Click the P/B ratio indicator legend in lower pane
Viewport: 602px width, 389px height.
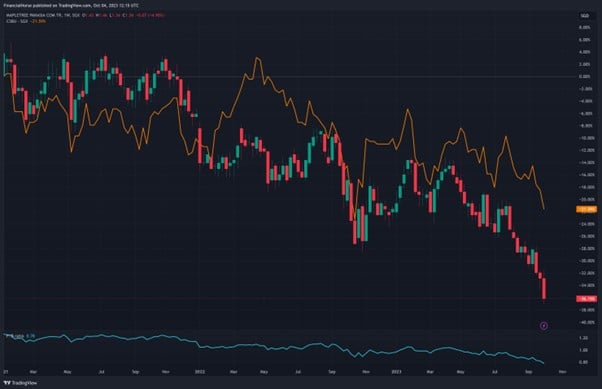[20, 336]
